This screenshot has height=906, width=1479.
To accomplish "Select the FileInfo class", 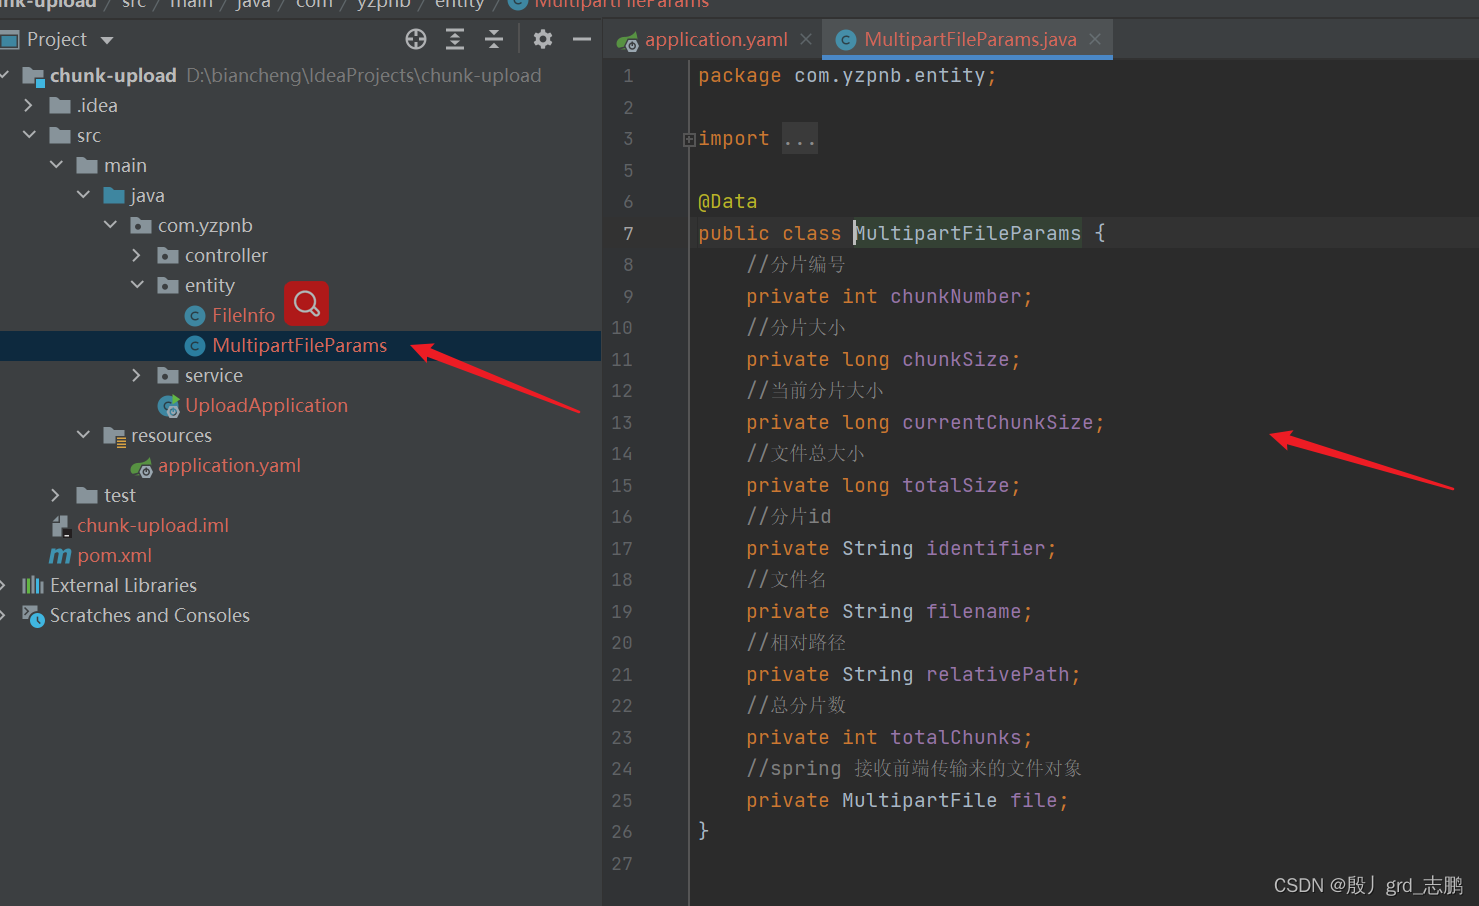I will 243,315.
